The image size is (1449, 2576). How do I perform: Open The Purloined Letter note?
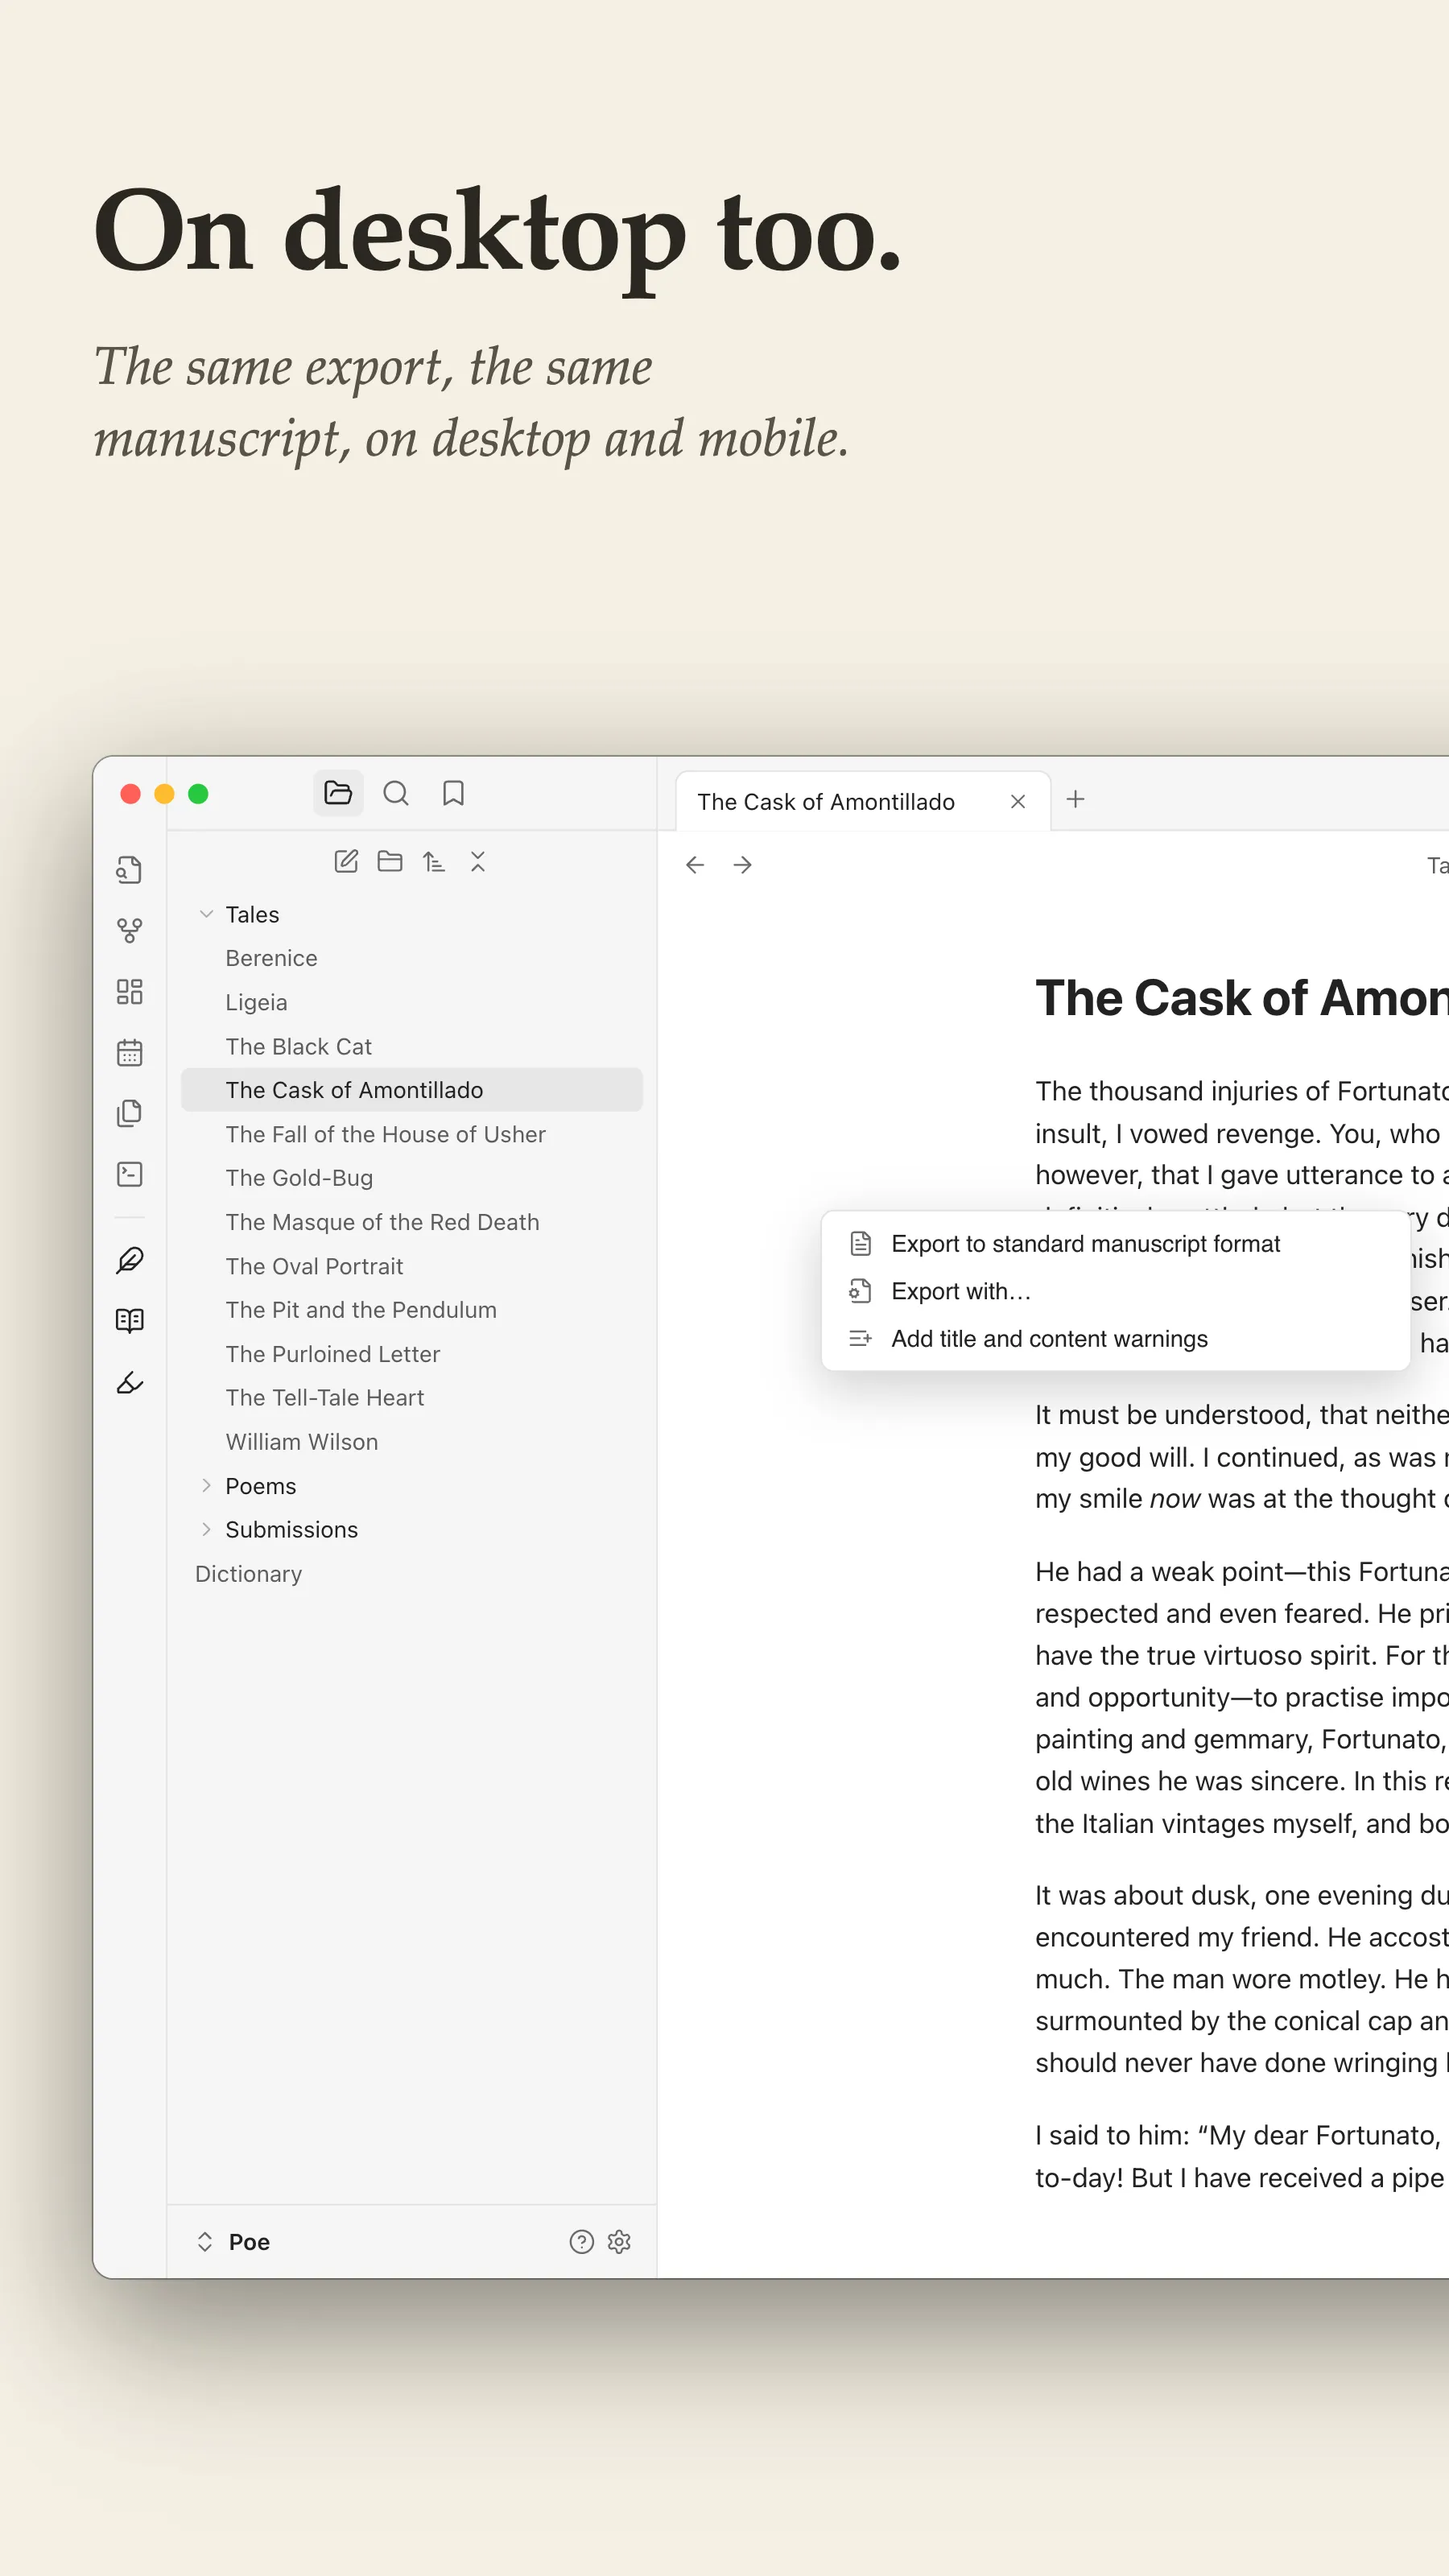coord(412,1353)
